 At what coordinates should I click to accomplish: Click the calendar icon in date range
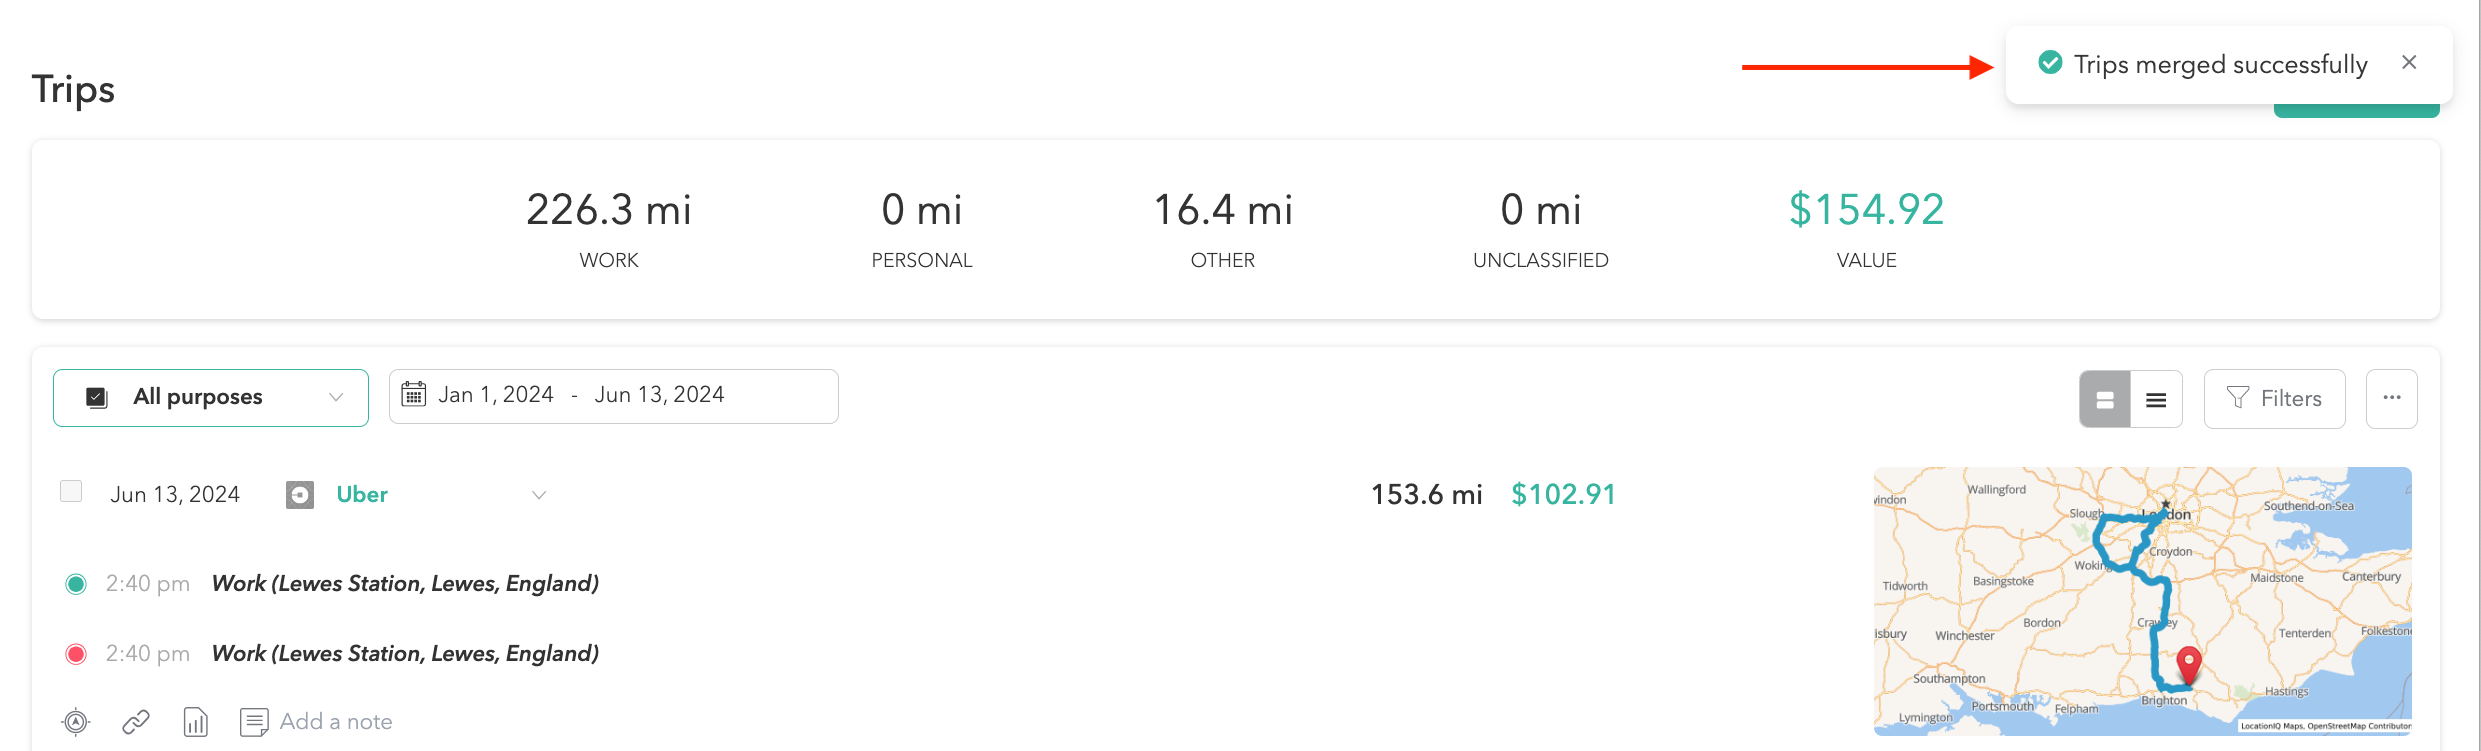click(x=414, y=395)
